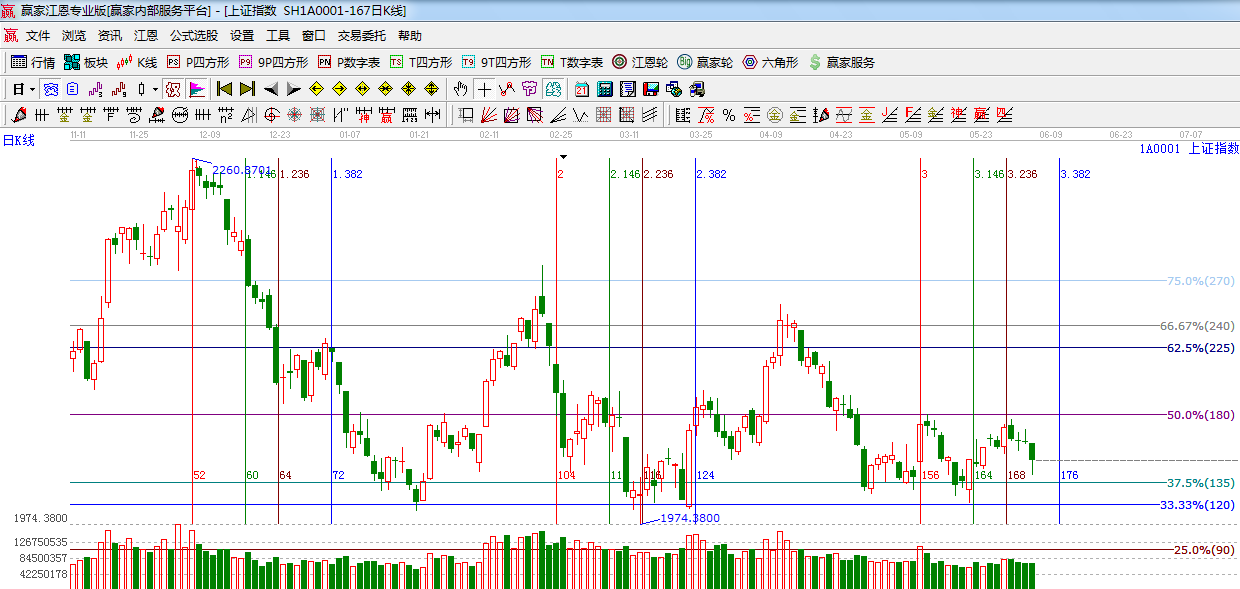The width and height of the screenshot is (1240, 589).
Task: Click the save floppy disk icon
Action: point(651,89)
